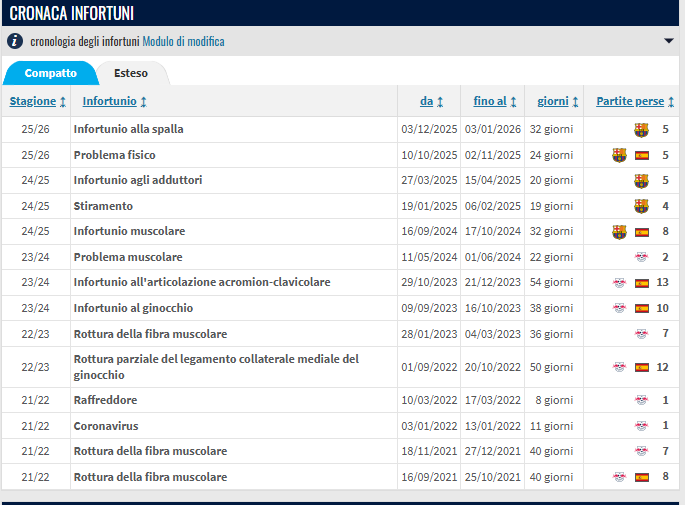
Task: Click sort arrow next to giorni header
Action: coord(576,102)
